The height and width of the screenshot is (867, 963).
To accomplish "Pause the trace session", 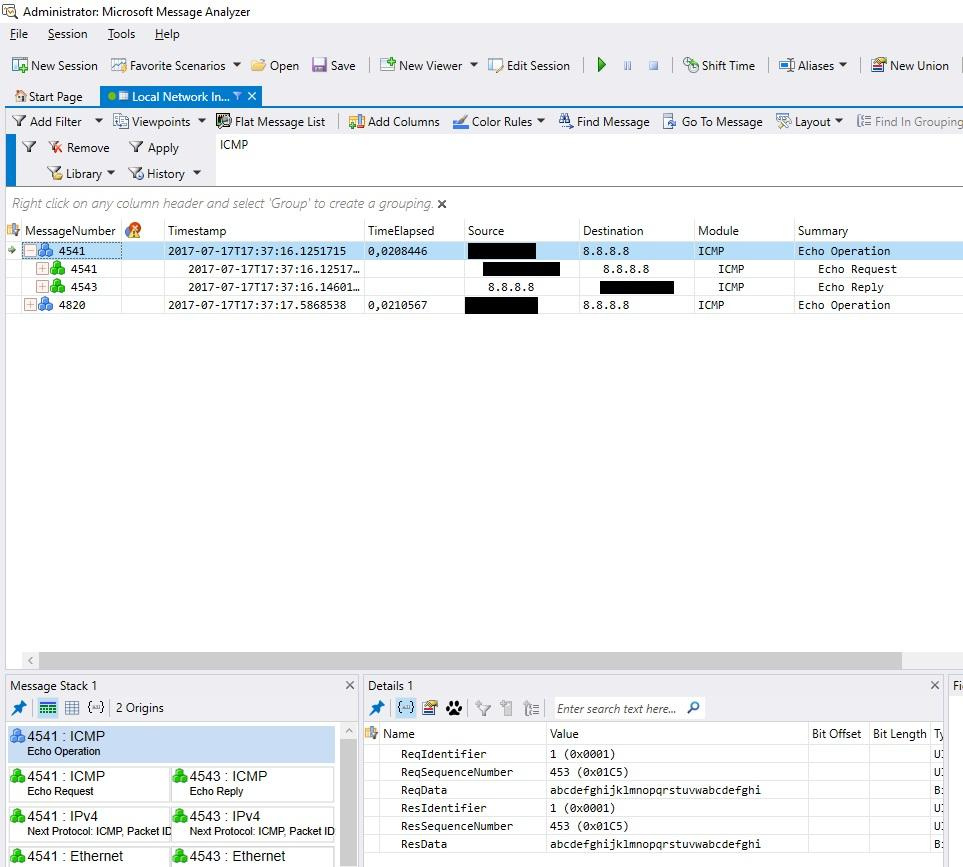I will (x=627, y=65).
